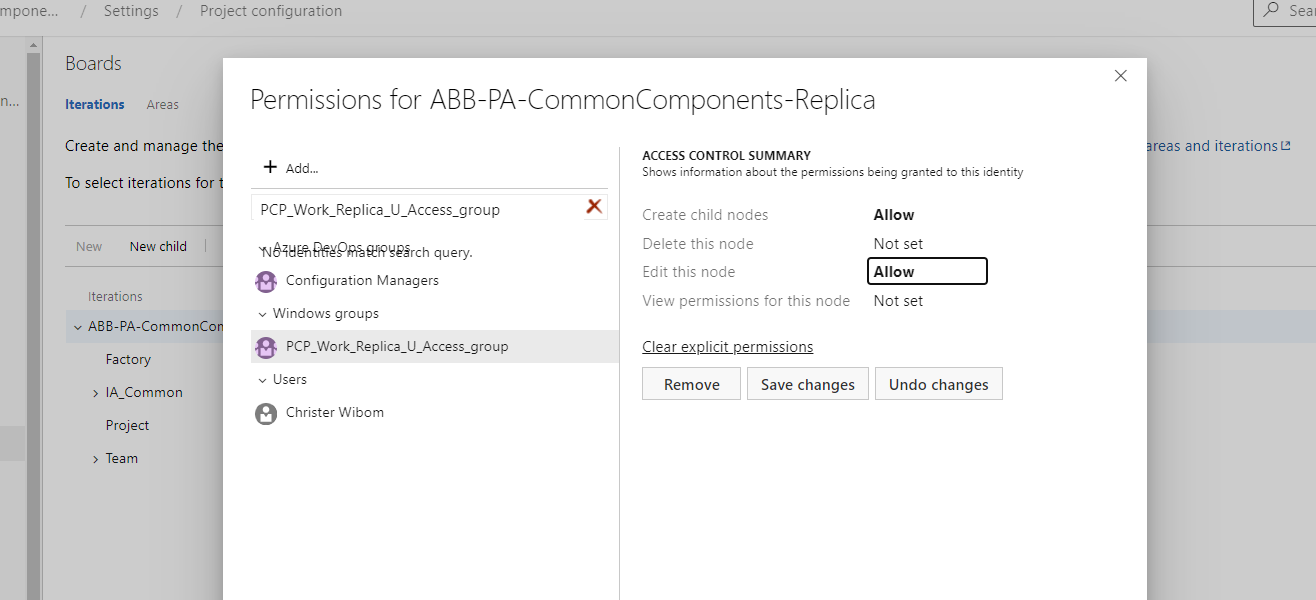
Task: Open View permissions for this node dropdown
Action: click(x=927, y=301)
